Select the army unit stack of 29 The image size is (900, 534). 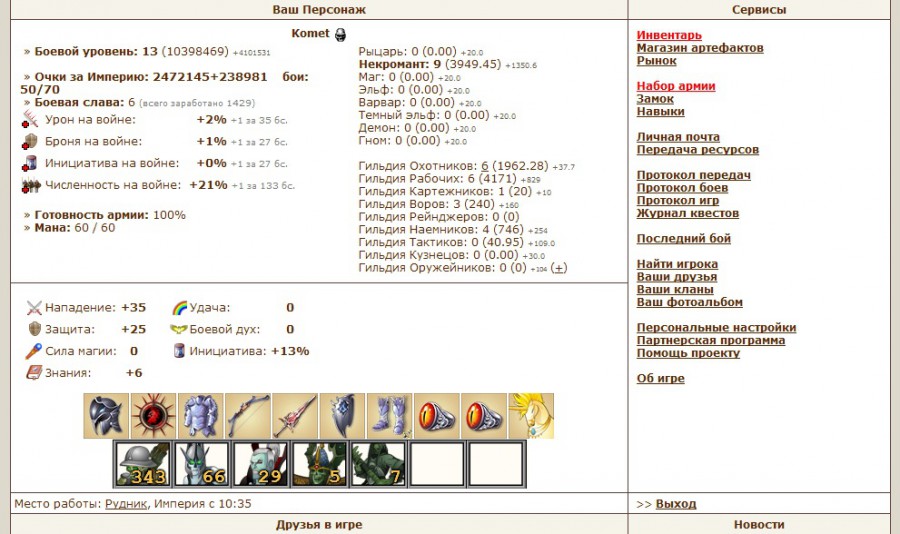click(x=261, y=465)
